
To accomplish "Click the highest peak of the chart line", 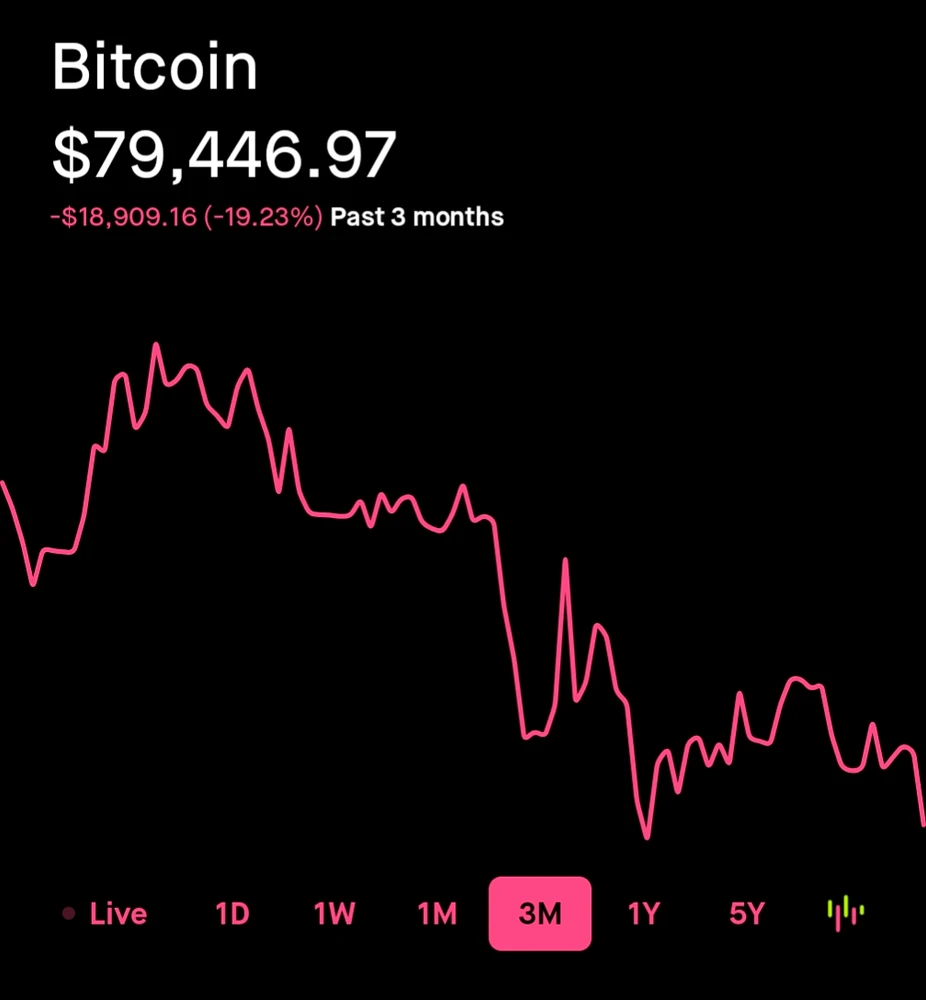I will [156, 345].
